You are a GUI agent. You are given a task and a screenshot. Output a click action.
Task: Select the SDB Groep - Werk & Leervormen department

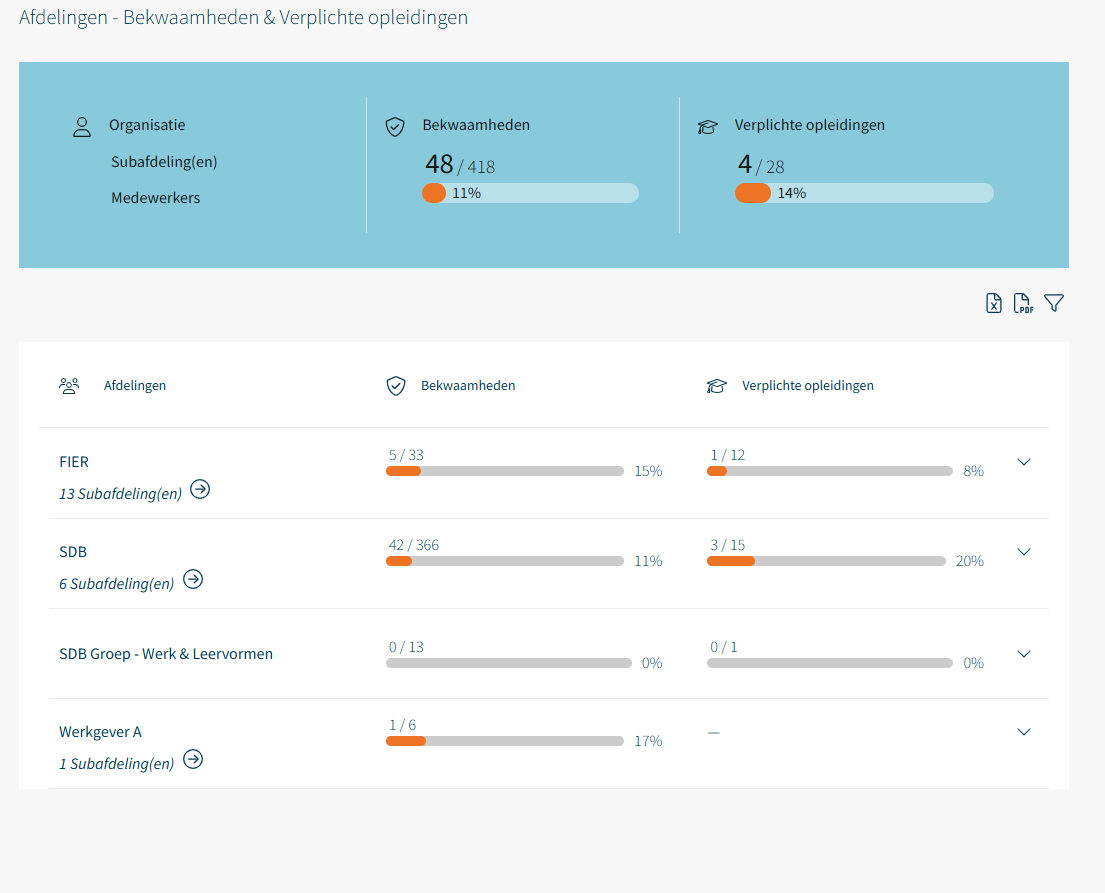[x=166, y=654]
